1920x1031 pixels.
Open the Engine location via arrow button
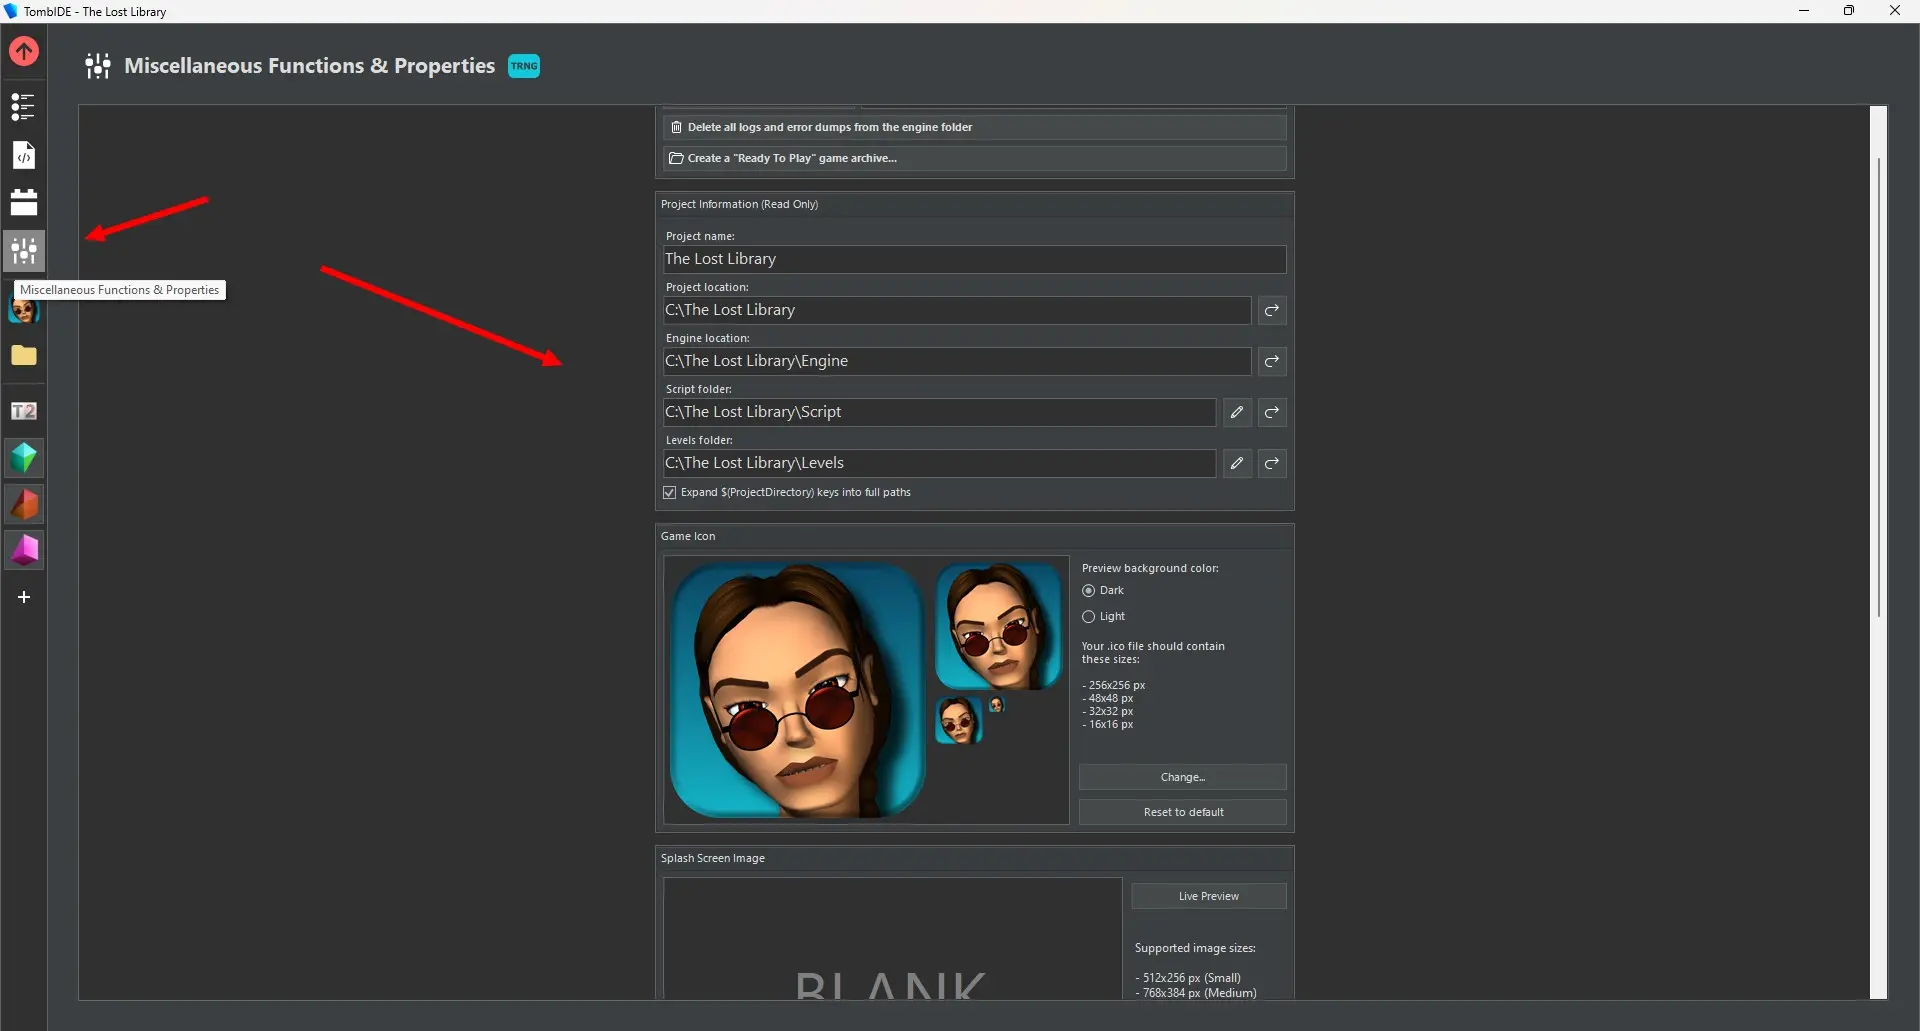pos(1272,361)
